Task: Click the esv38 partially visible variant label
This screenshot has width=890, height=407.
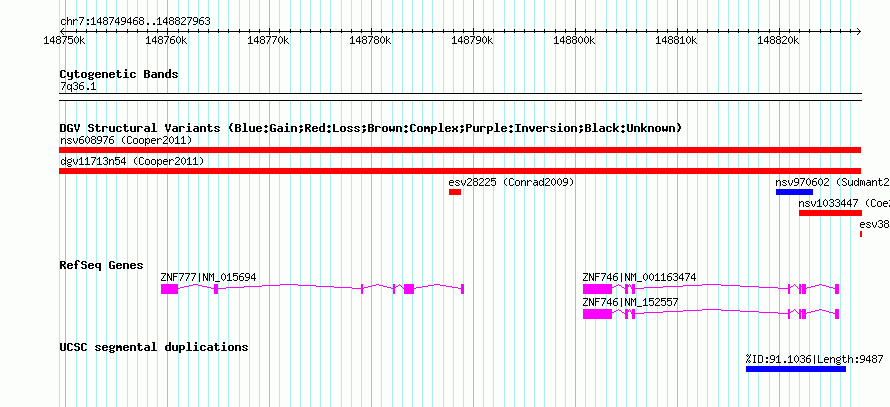Action: click(875, 224)
